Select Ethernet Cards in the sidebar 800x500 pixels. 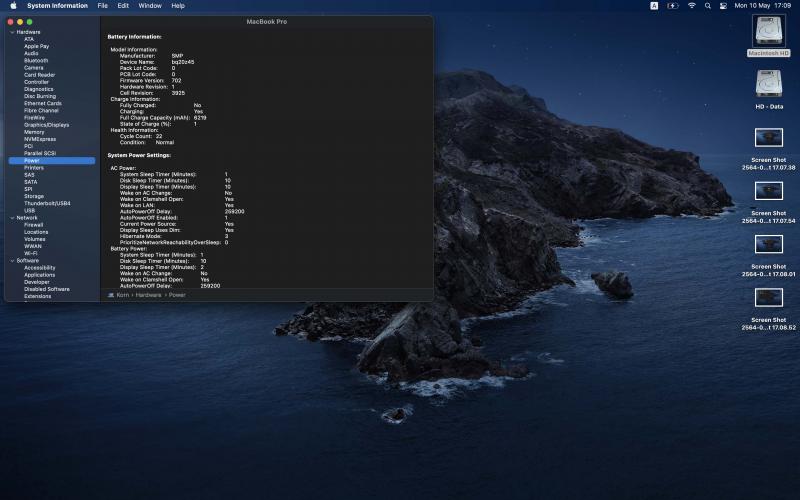(x=42, y=104)
